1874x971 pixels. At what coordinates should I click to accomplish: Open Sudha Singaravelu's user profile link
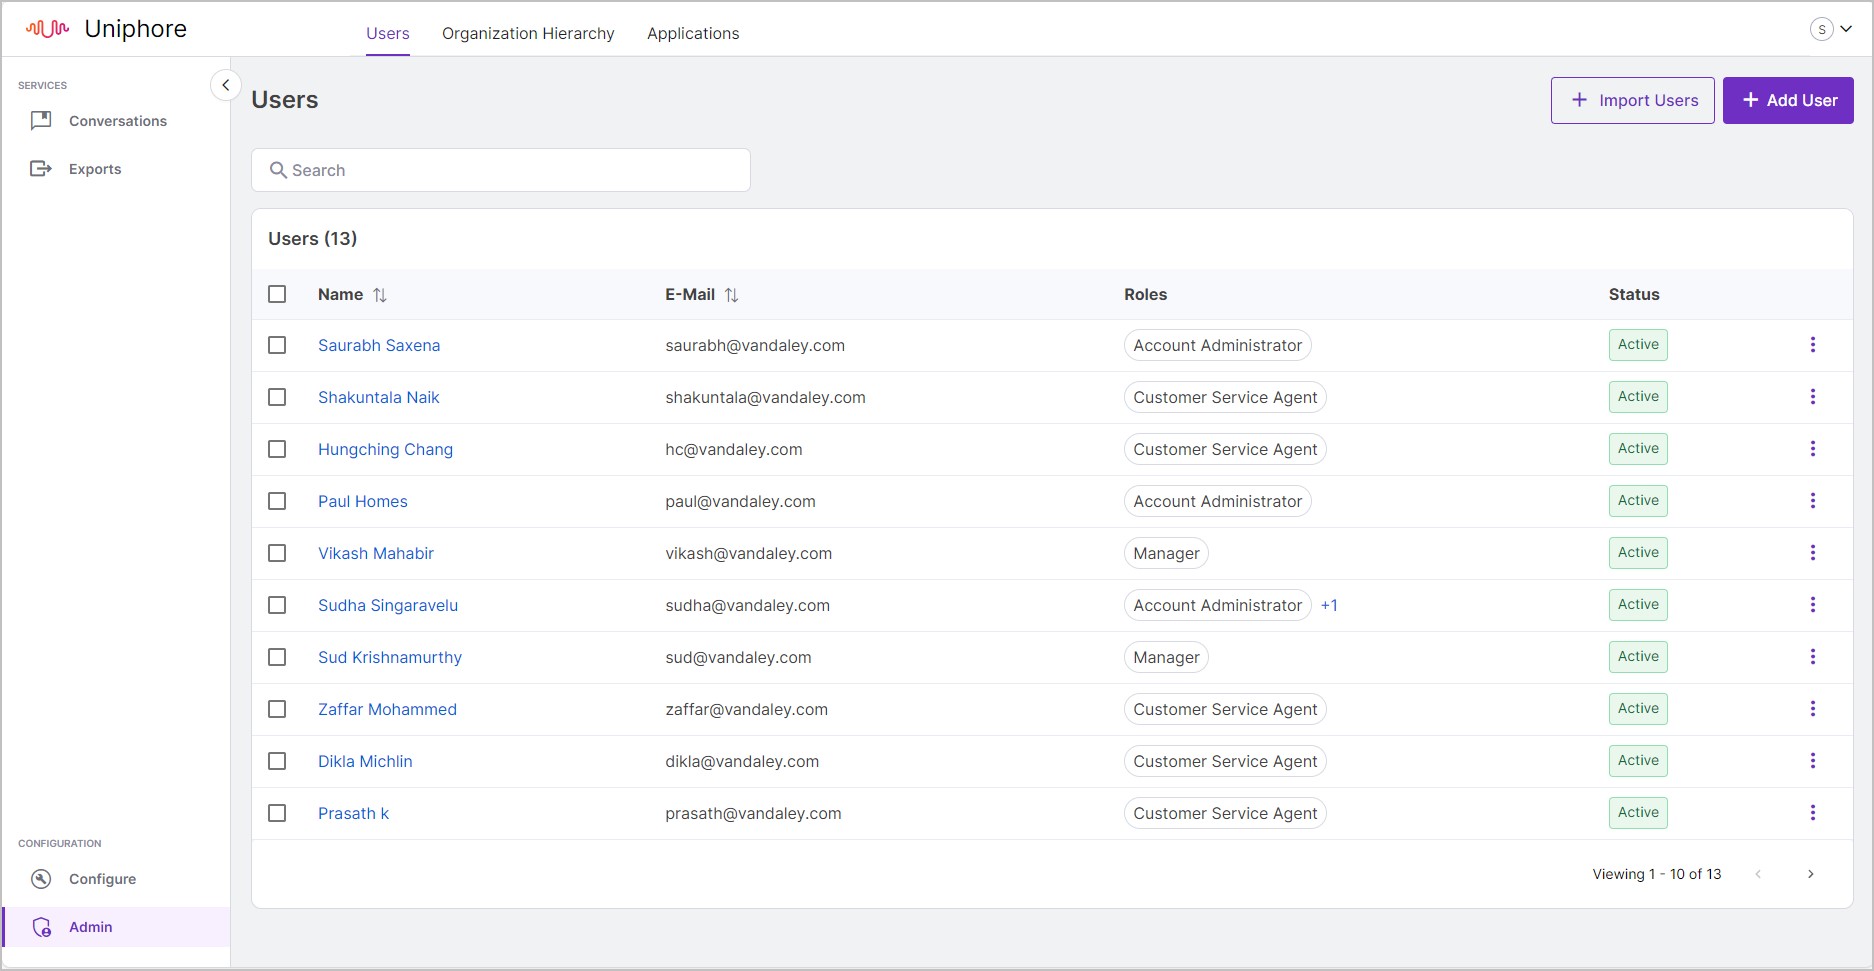click(388, 605)
